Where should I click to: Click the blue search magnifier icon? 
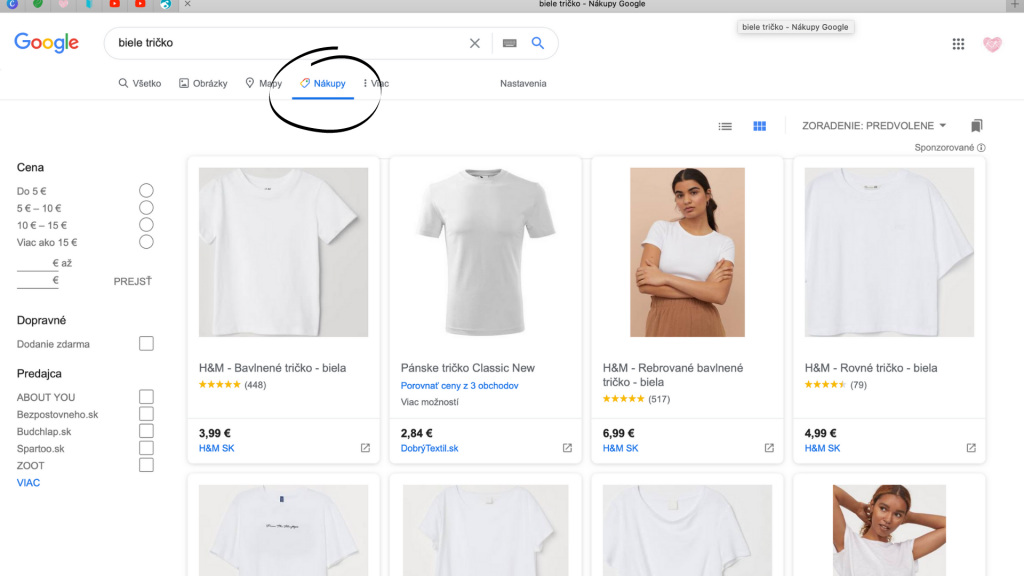click(537, 43)
